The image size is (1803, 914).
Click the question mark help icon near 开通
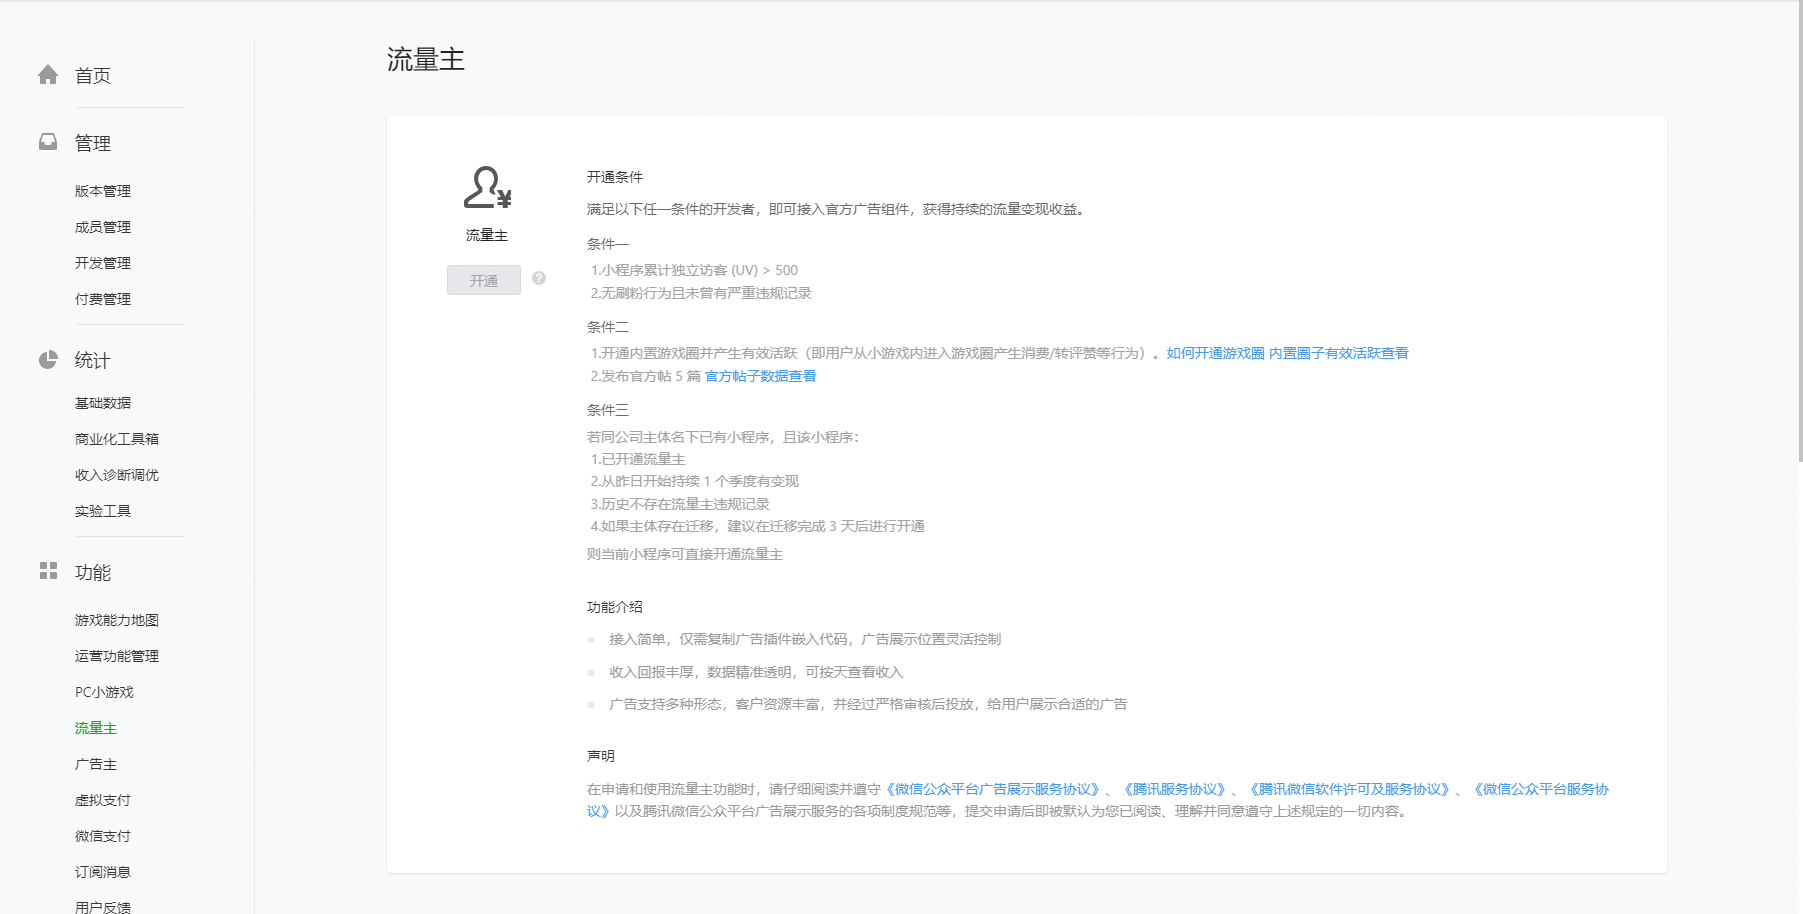(539, 278)
